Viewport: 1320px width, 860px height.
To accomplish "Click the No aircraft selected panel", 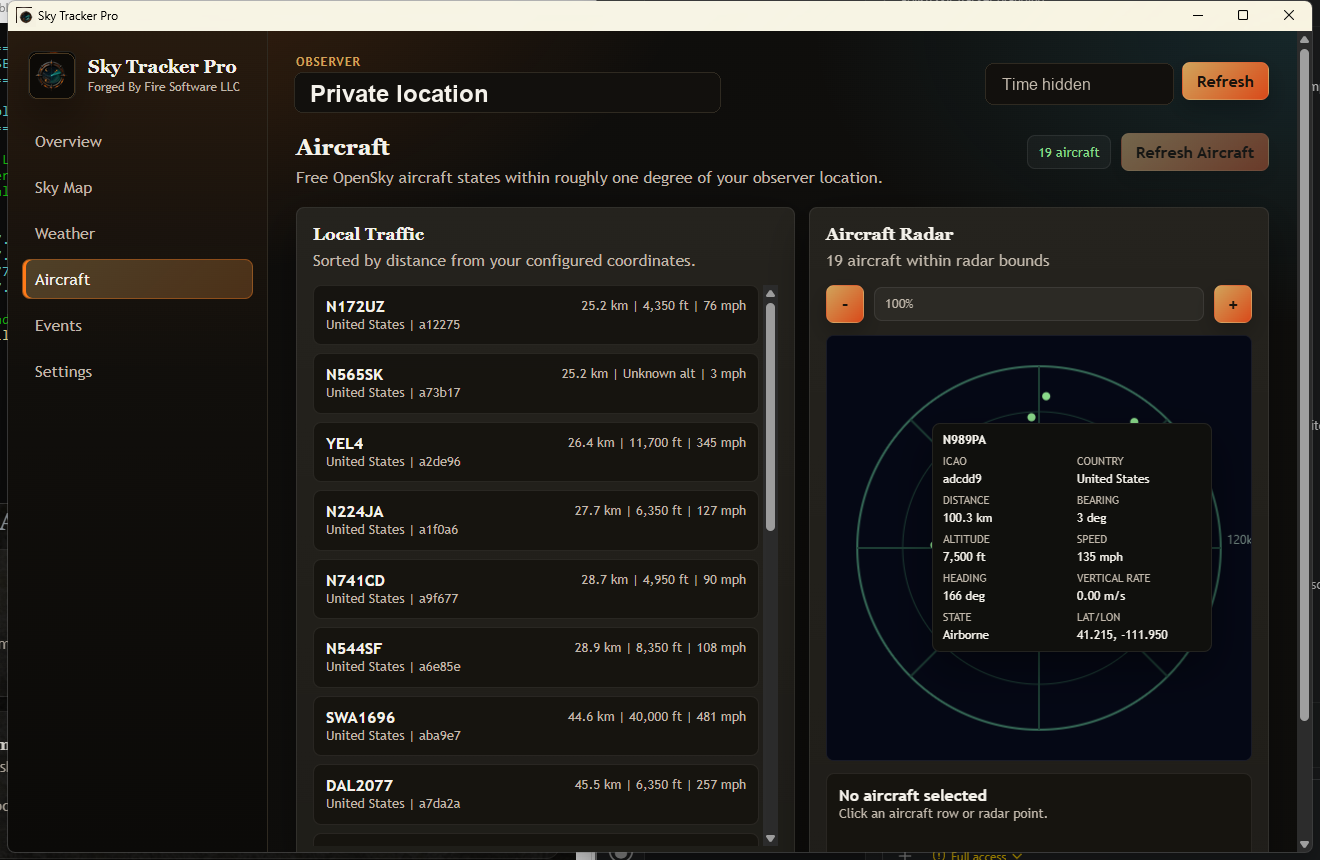I will pos(1038,812).
